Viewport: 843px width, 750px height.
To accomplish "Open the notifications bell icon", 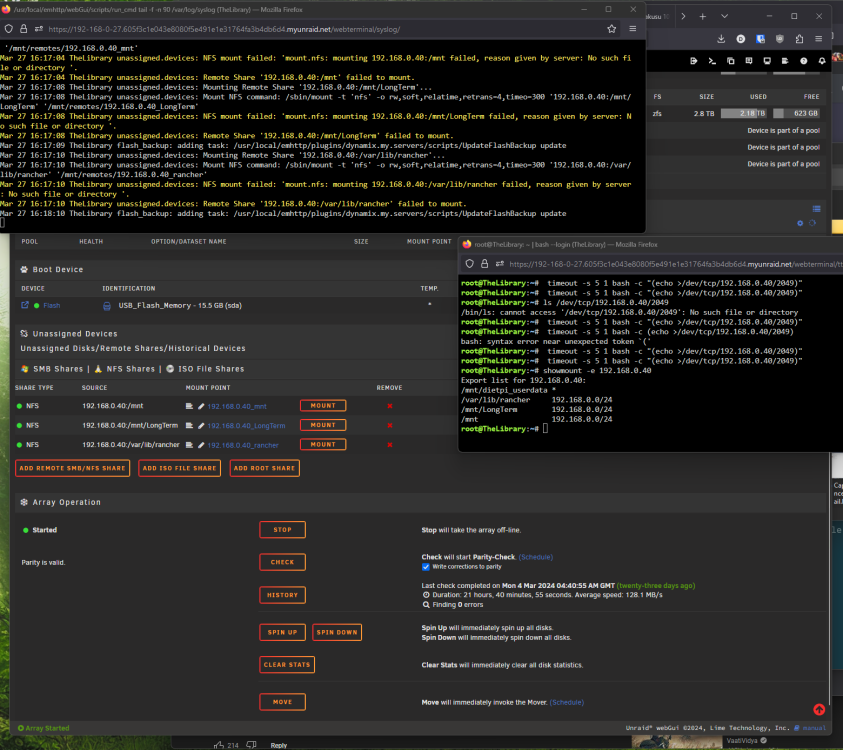I will [x=822, y=61].
